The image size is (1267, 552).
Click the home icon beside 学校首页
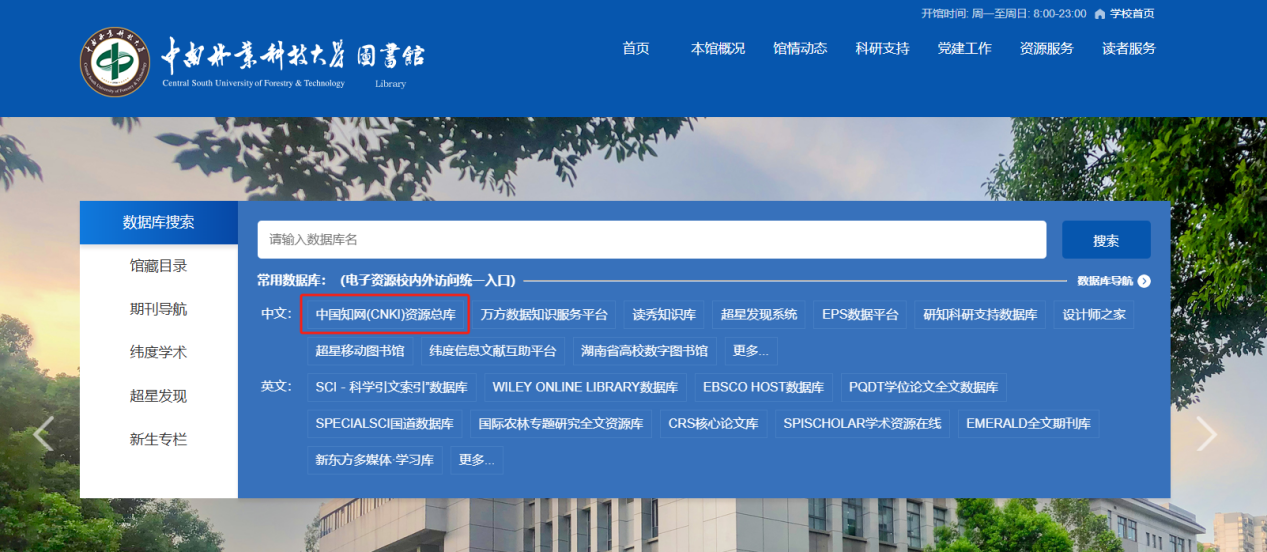point(1100,14)
